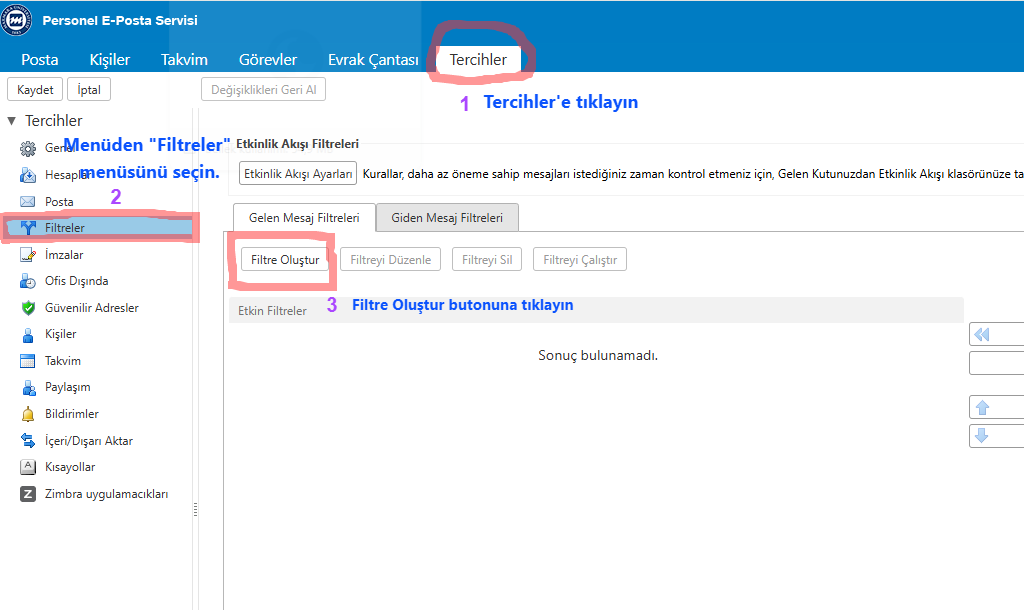
Task: Open Etkinlik Akışı Ayarları
Action: coord(298,174)
